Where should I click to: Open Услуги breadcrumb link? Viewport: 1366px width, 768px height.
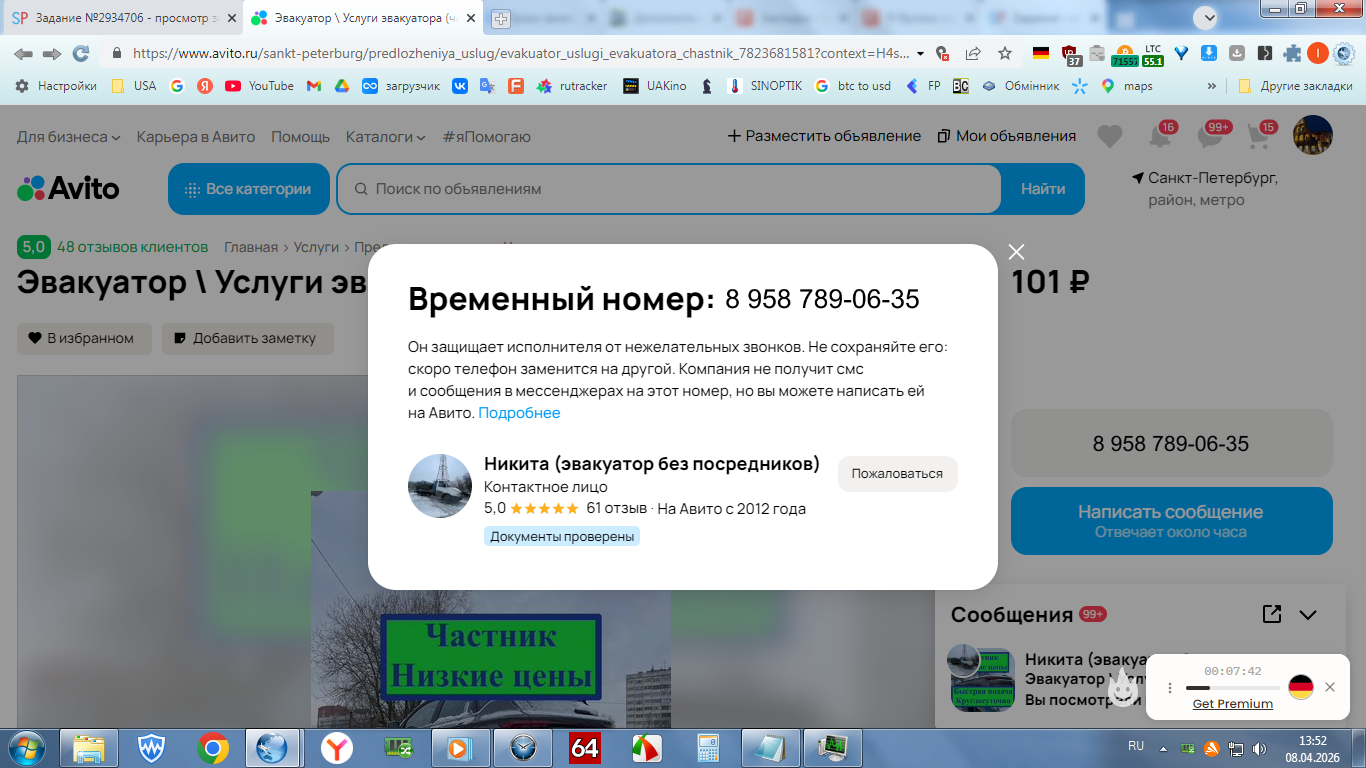pos(316,247)
